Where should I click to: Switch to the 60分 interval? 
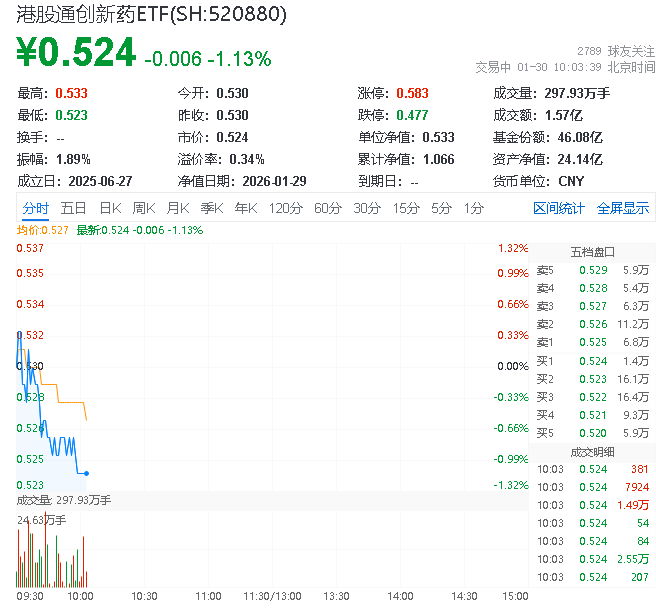[327, 208]
